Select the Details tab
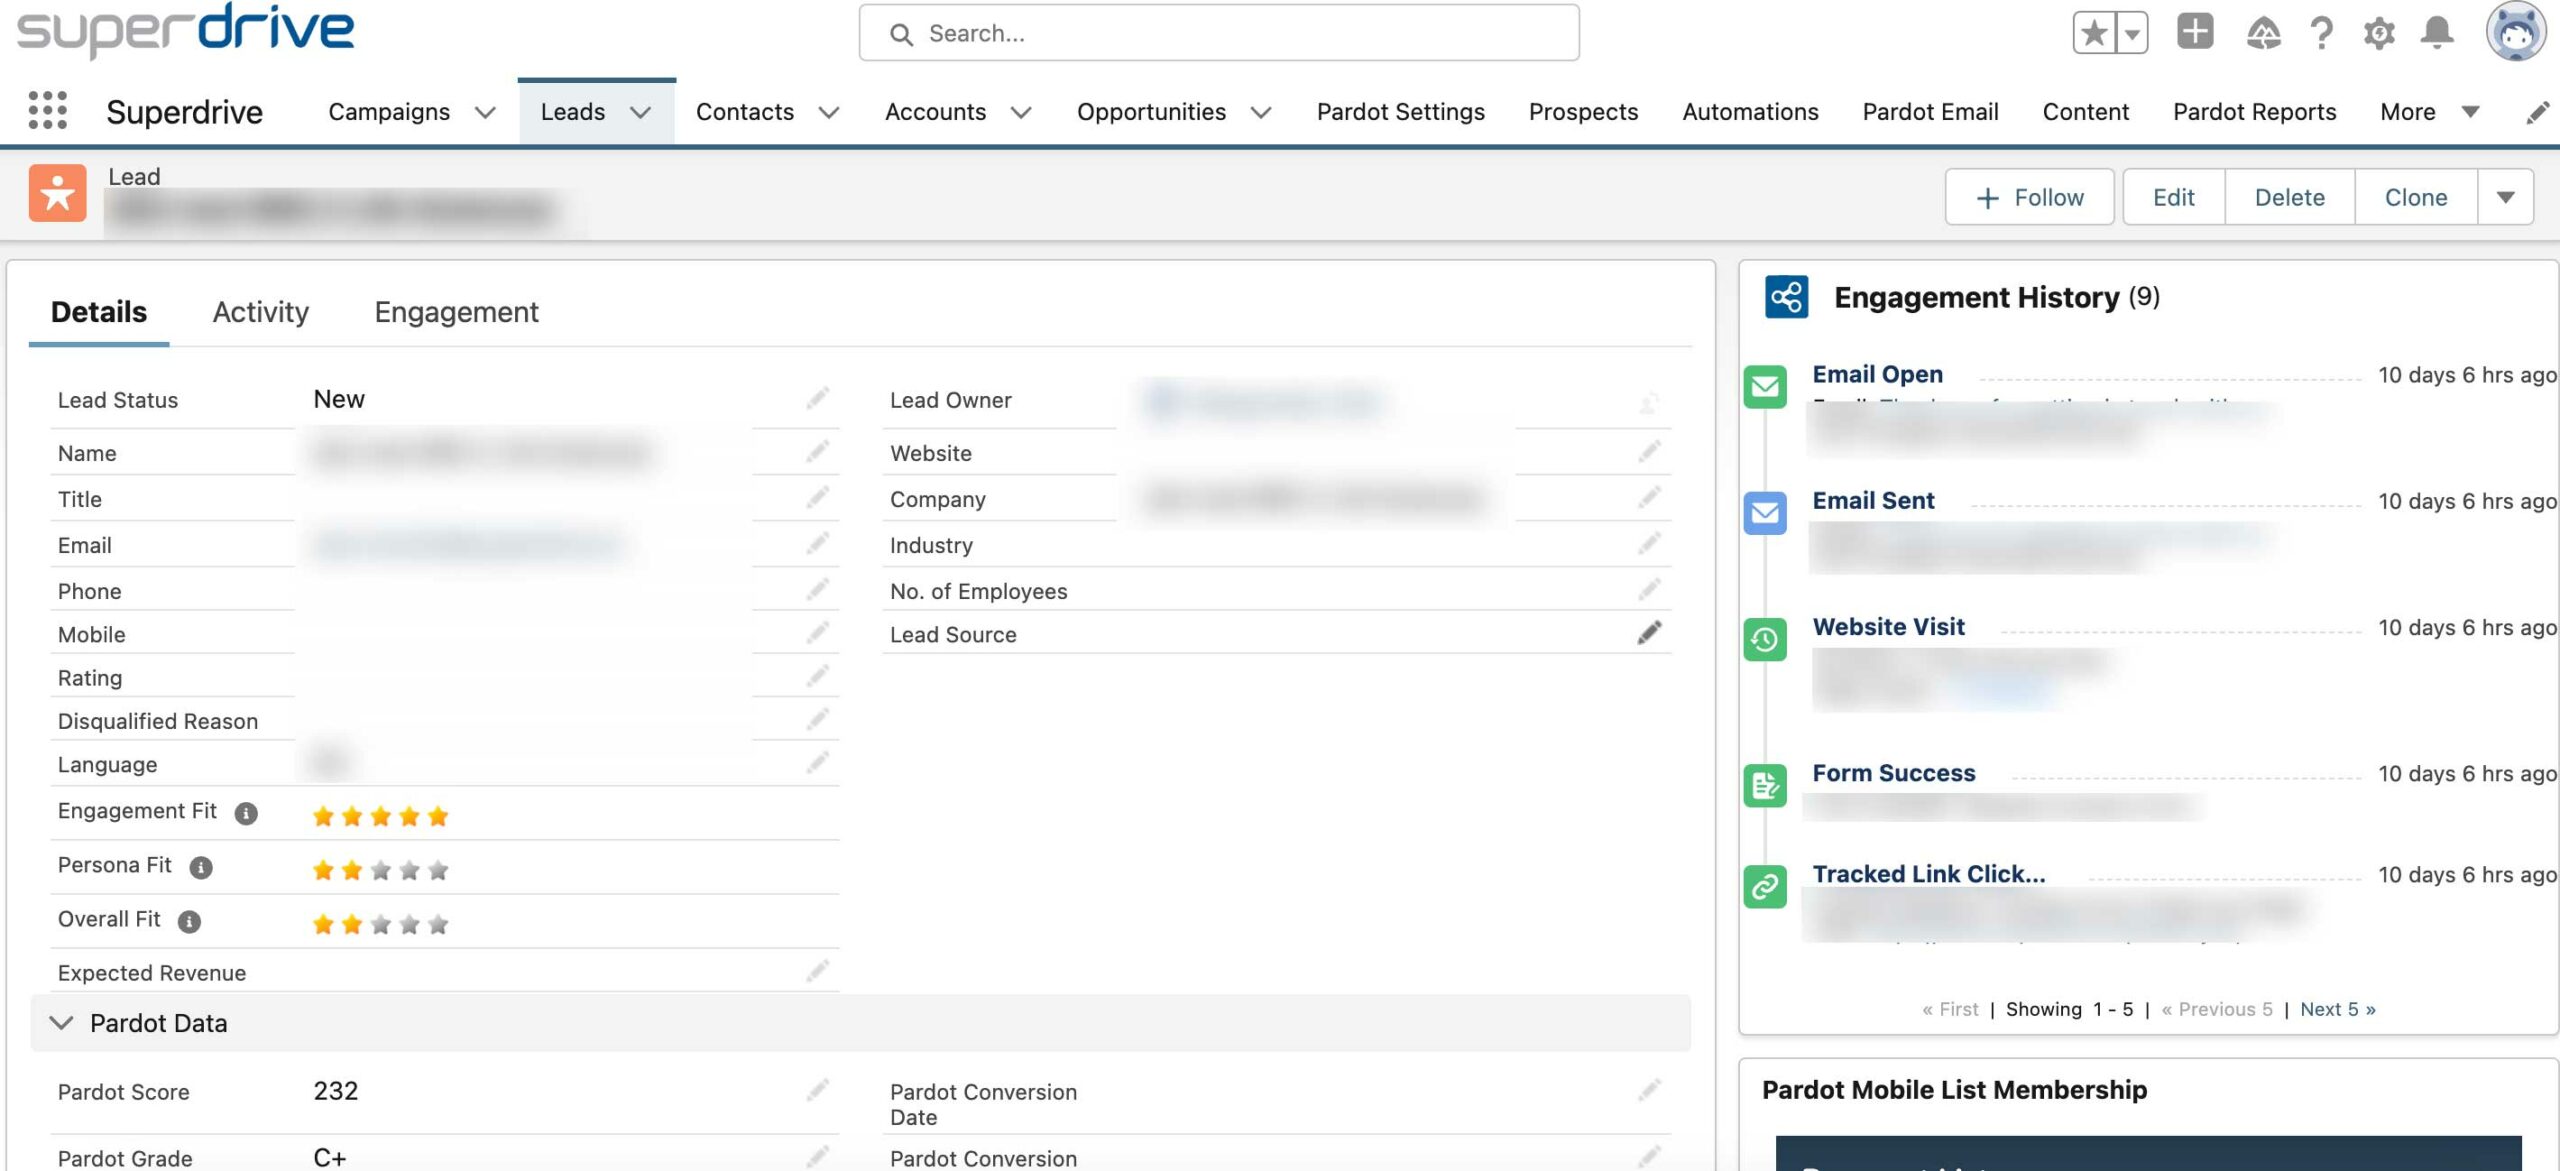The image size is (2560, 1171). 98,312
